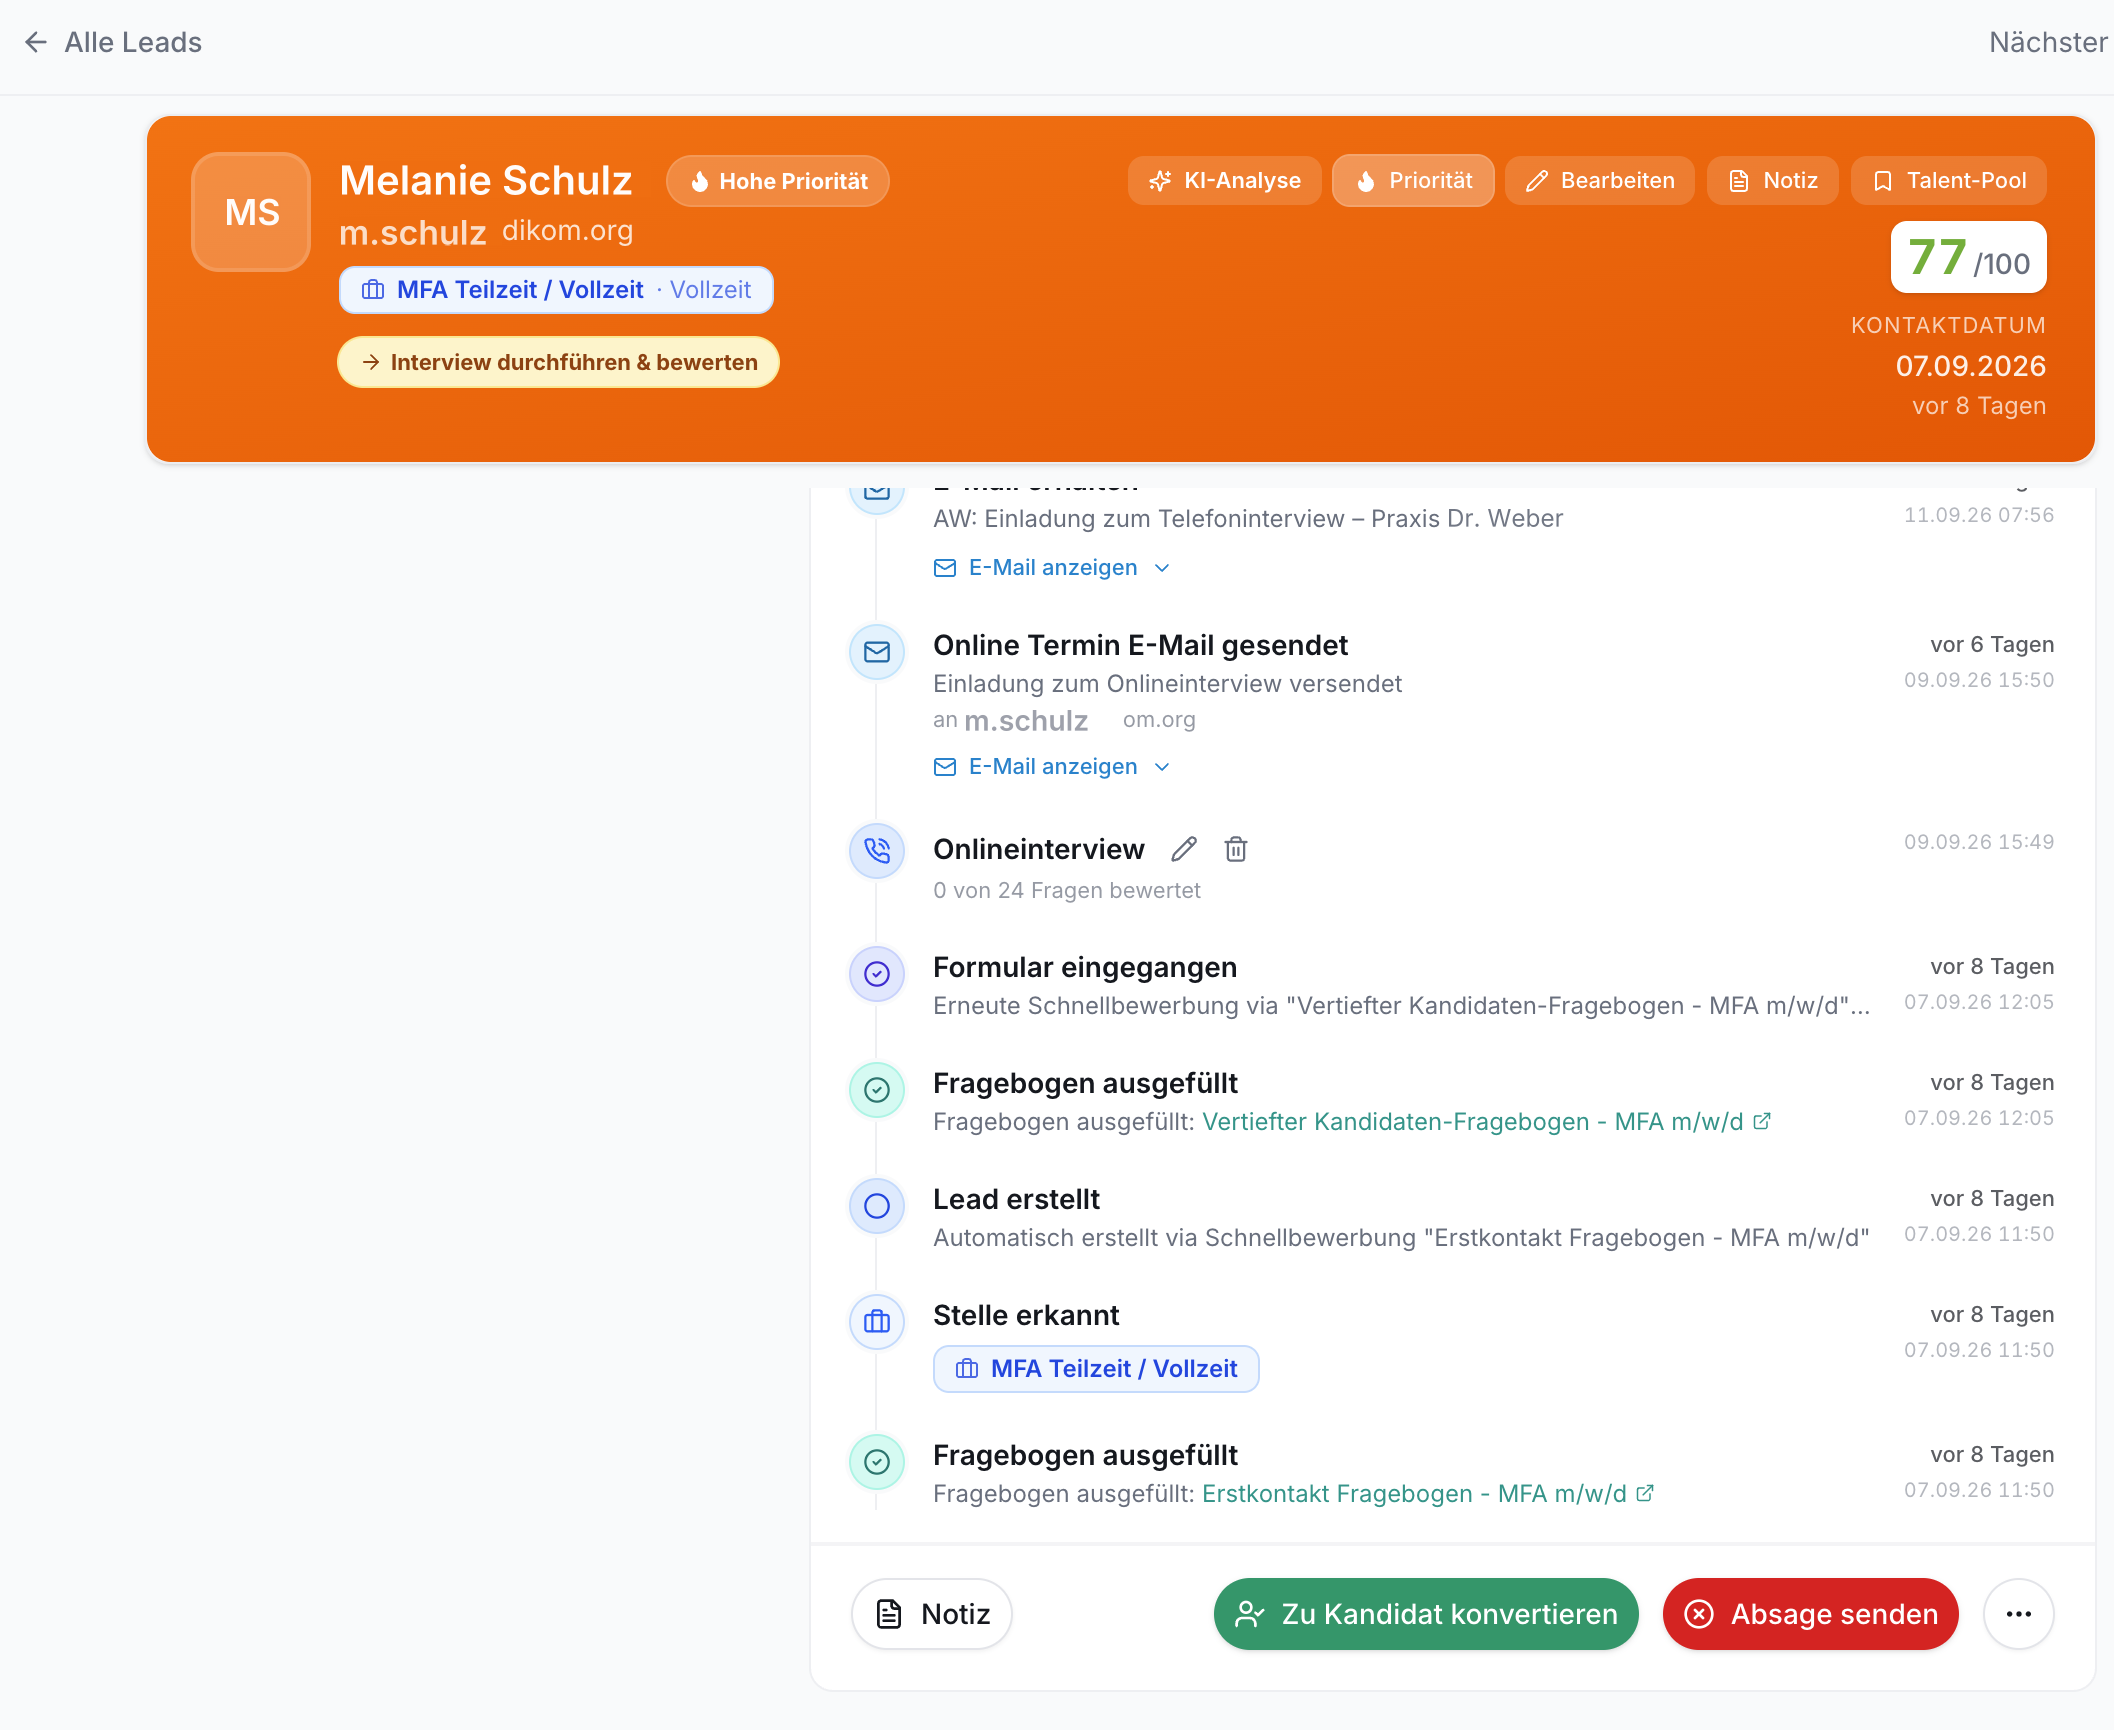Click the Lead erstellt circle icon
Image resolution: width=2114 pixels, height=1730 pixels.
(877, 1206)
